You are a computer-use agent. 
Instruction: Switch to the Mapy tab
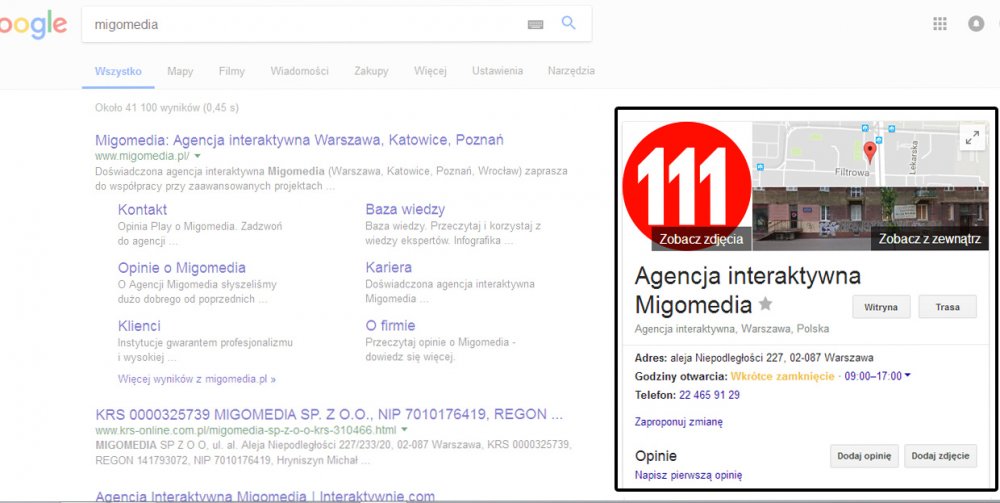click(x=180, y=71)
